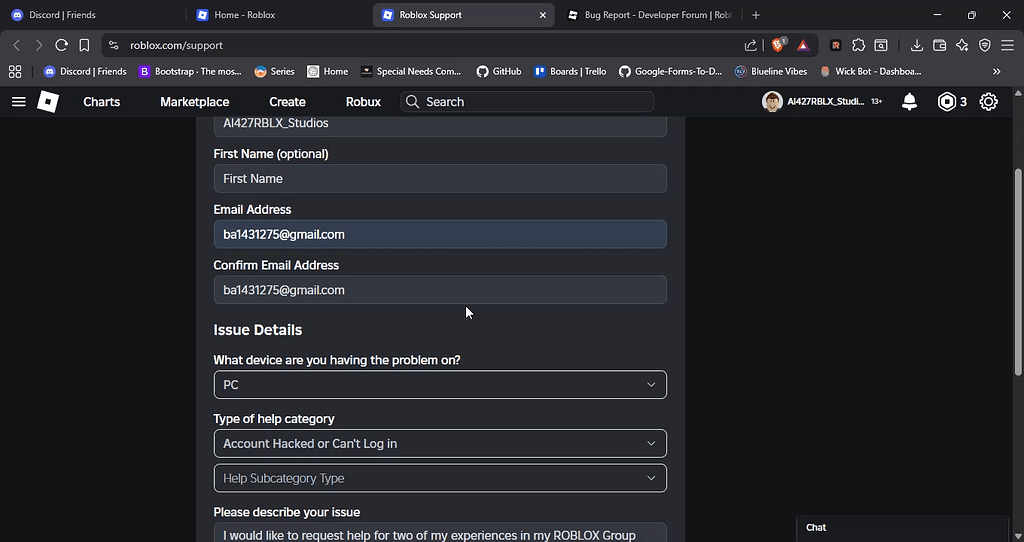Open the Bootstrap bookmark

click(x=191, y=71)
